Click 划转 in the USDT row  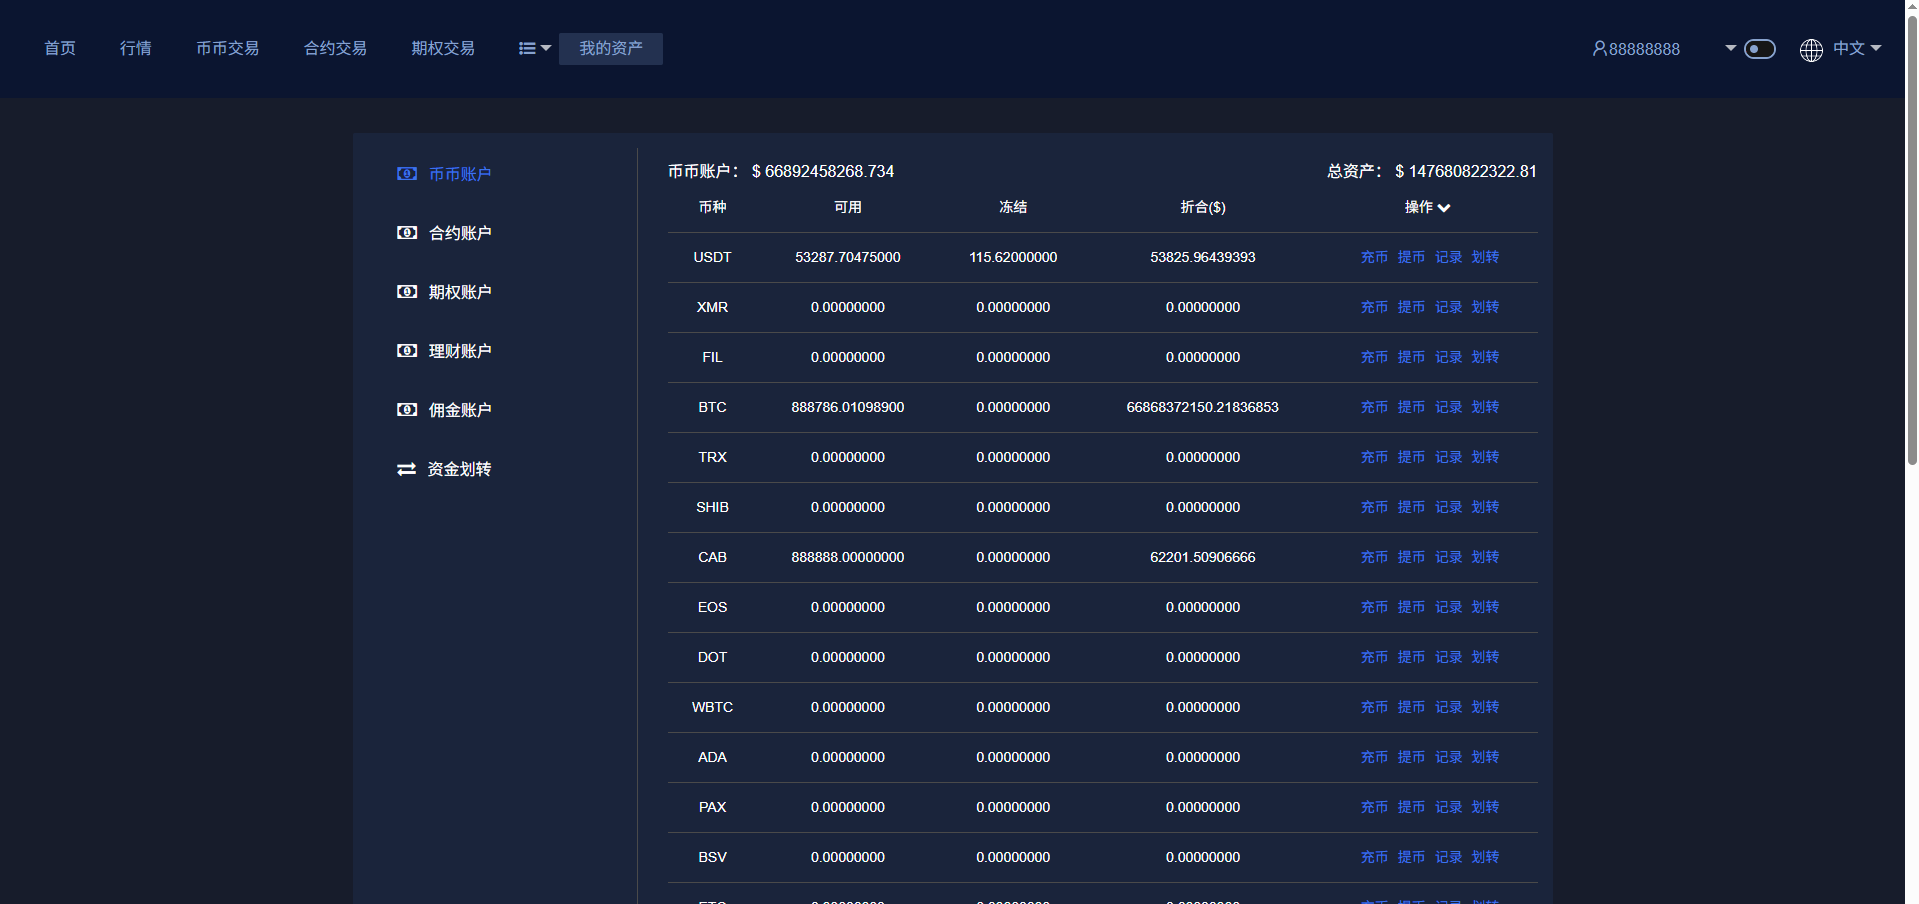(1485, 257)
